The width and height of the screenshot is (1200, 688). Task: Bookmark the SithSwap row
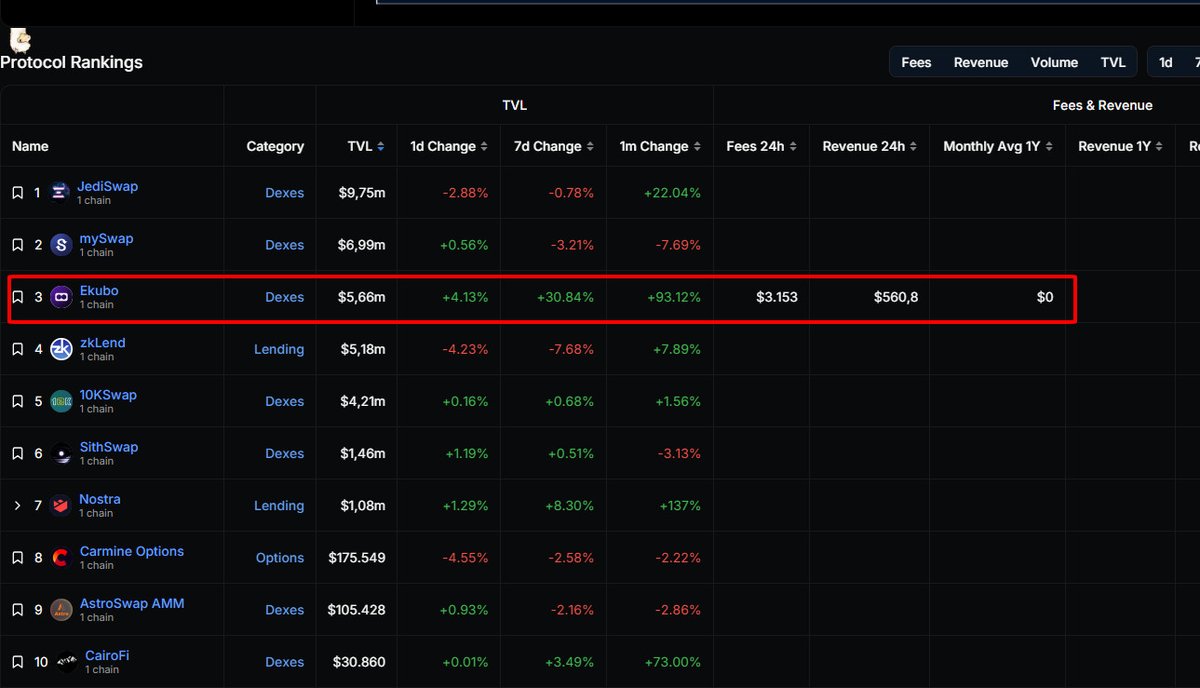[17, 453]
